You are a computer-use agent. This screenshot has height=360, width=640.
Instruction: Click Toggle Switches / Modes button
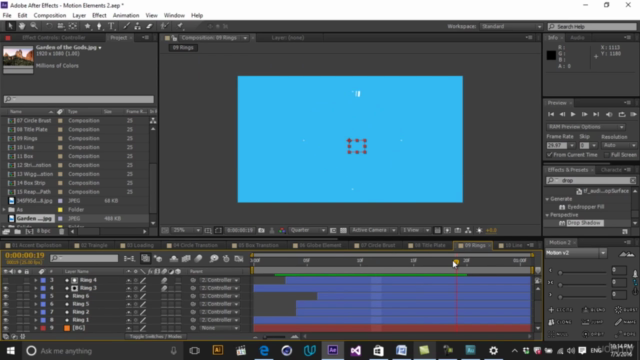[x=156, y=337]
